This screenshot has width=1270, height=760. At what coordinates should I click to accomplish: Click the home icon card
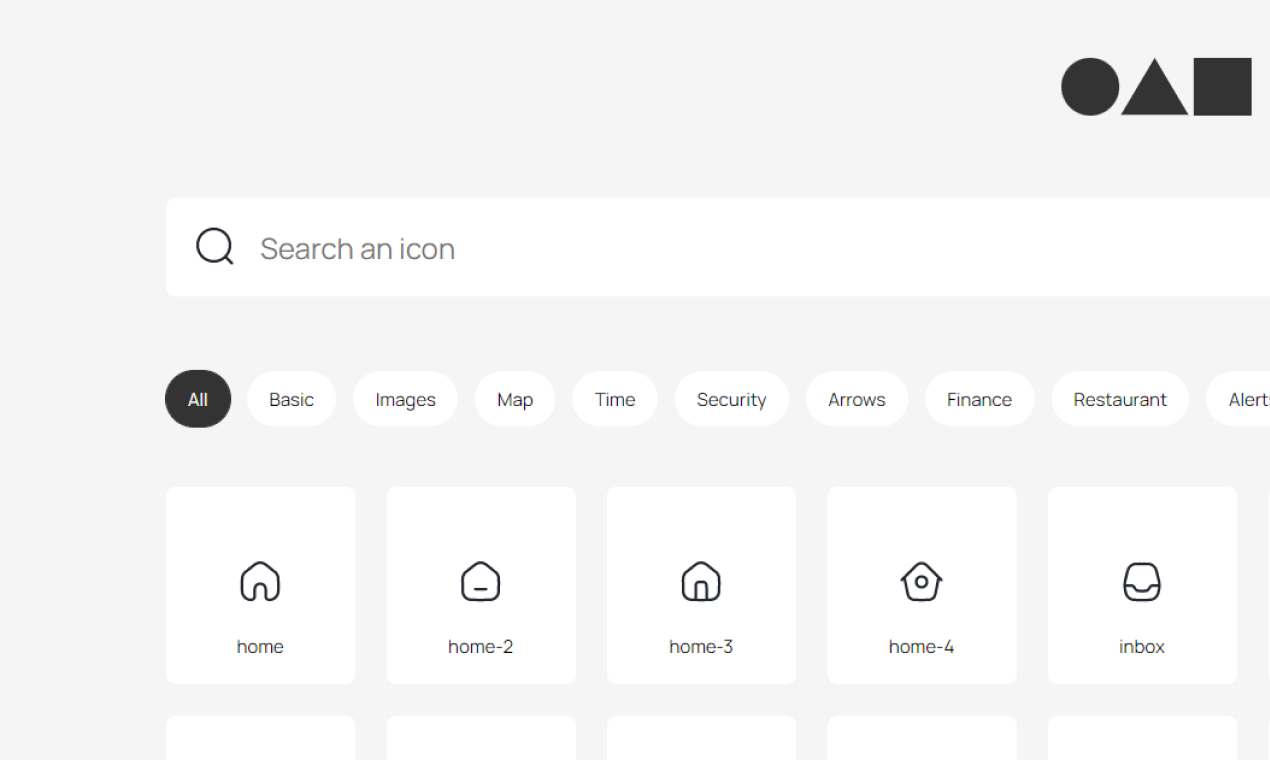pyautogui.click(x=260, y=585)
